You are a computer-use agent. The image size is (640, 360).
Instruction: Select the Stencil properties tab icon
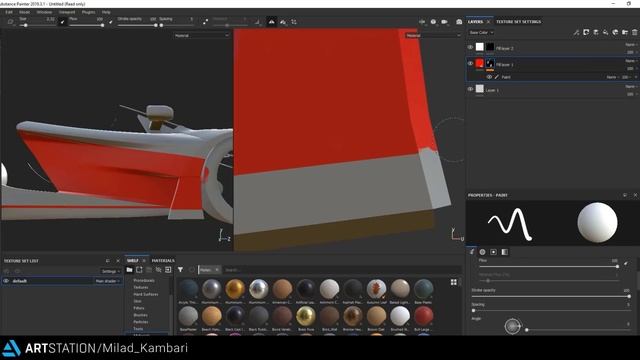[493, 252]
